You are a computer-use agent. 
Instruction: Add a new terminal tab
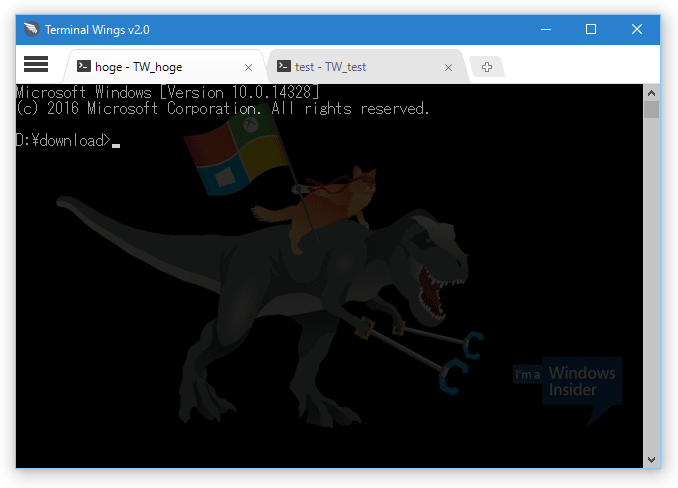point(487,67)
